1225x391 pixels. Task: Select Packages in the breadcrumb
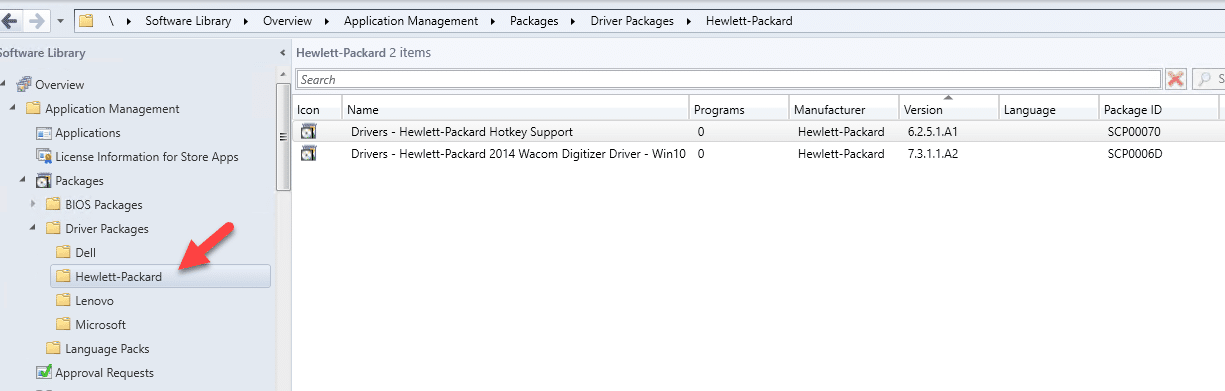[x=534, y=21]
